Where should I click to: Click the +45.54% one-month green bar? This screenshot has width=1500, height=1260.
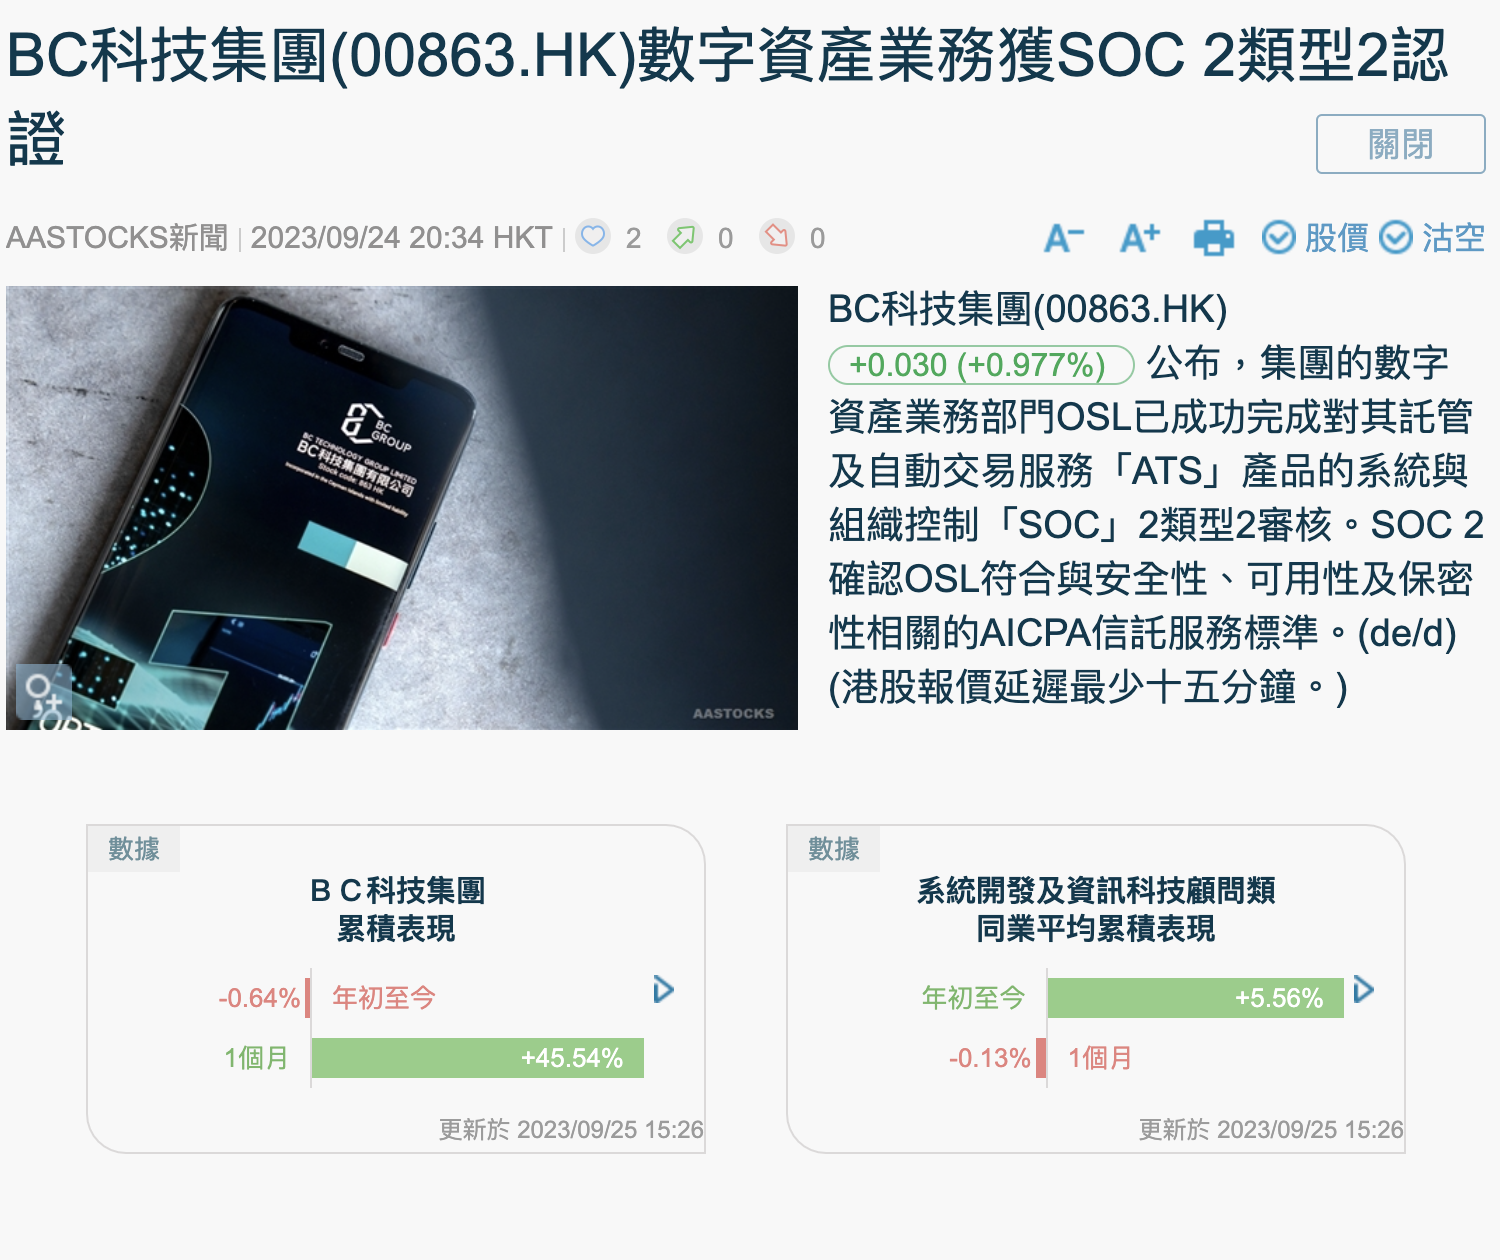point(478,1058)
